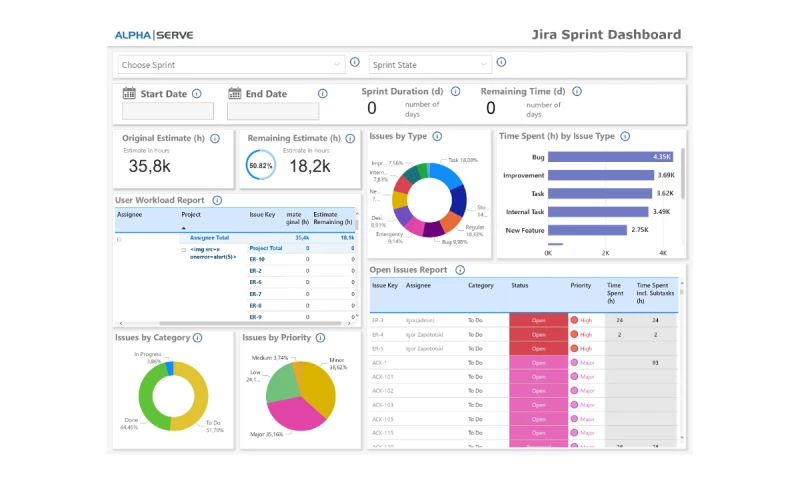Click the info icon beside Sprint State
Screen dimensions: 800x480
503,63
